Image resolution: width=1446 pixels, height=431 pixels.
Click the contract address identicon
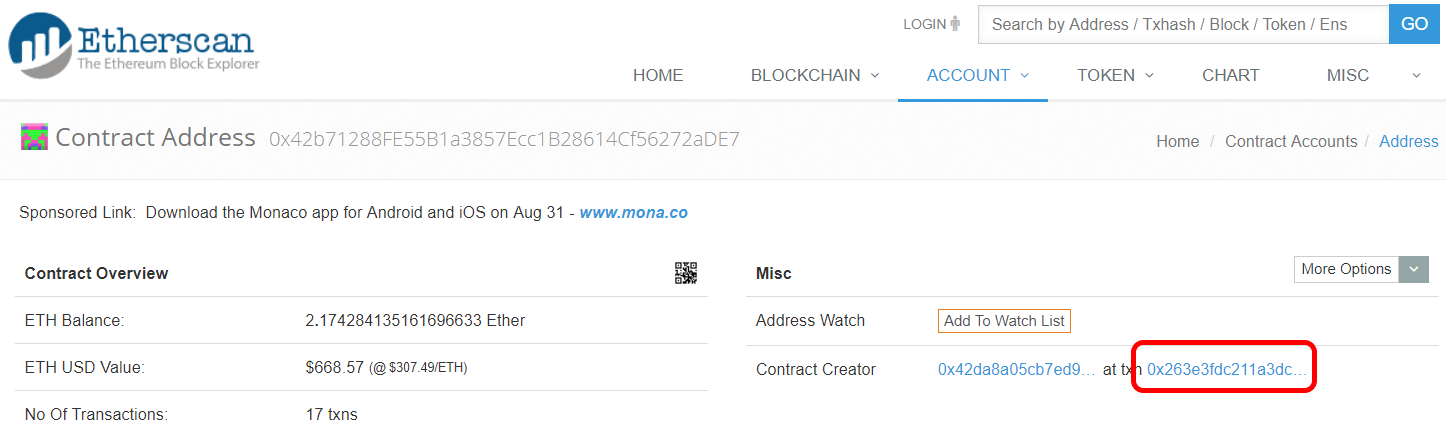click(x=34, y=137)
